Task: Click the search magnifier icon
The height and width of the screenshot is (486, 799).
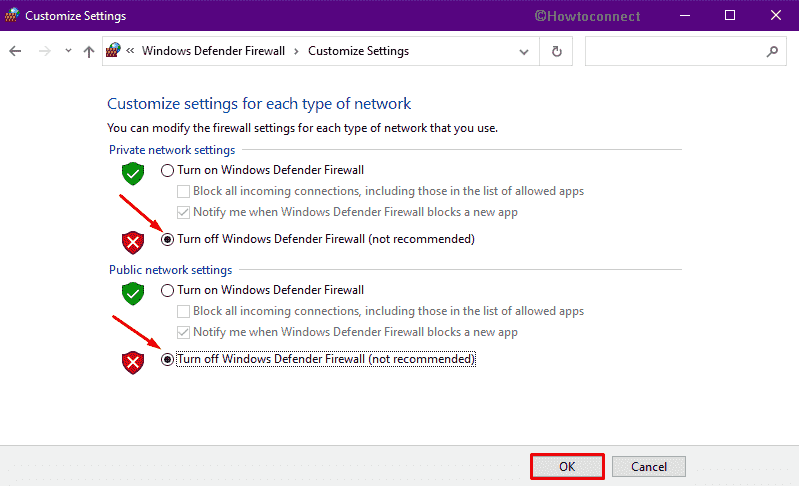Action: coord(773,51)
